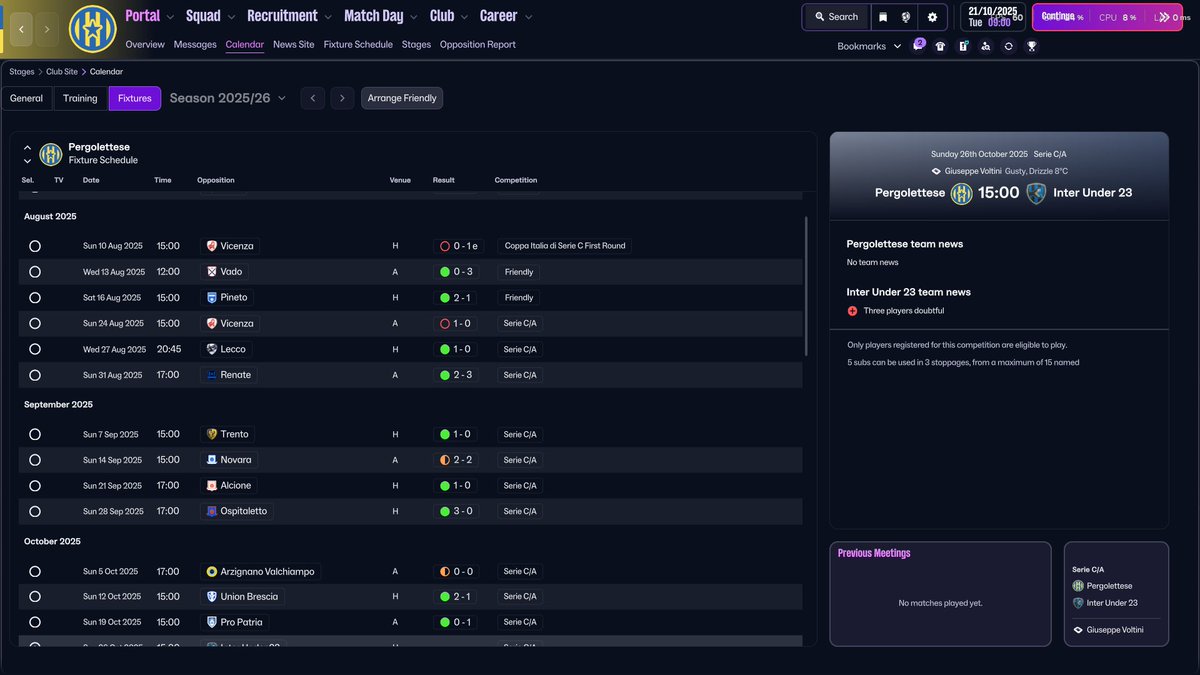Click the Inter Under 23 crest in match header
This screenshot has height=675, width=1200.
coord(1036,193)
